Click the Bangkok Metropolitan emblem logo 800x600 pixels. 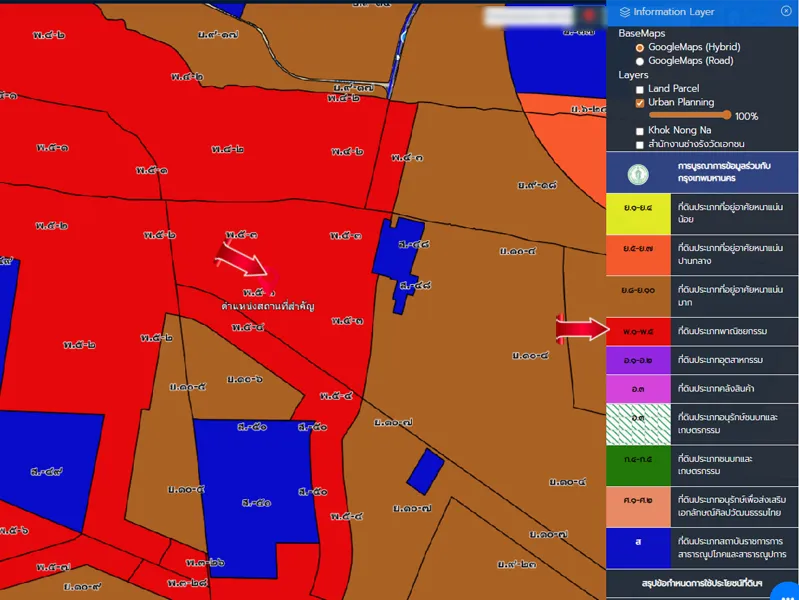click(637, 174)
